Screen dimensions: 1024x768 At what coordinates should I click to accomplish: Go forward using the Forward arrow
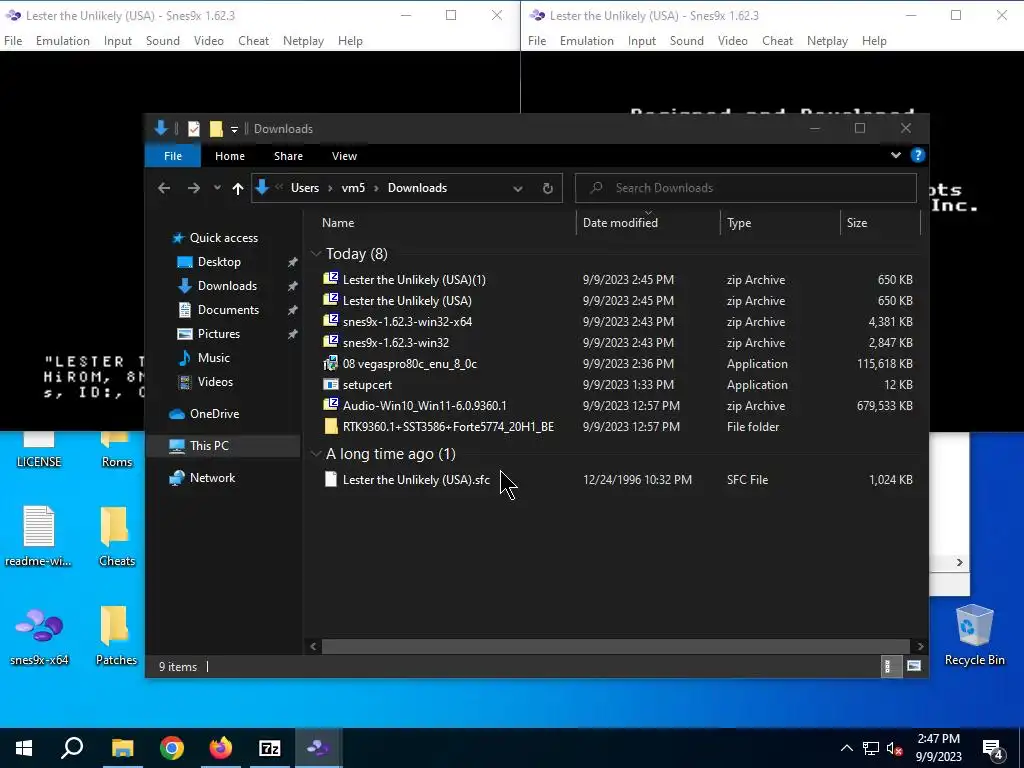coord(193,188)
